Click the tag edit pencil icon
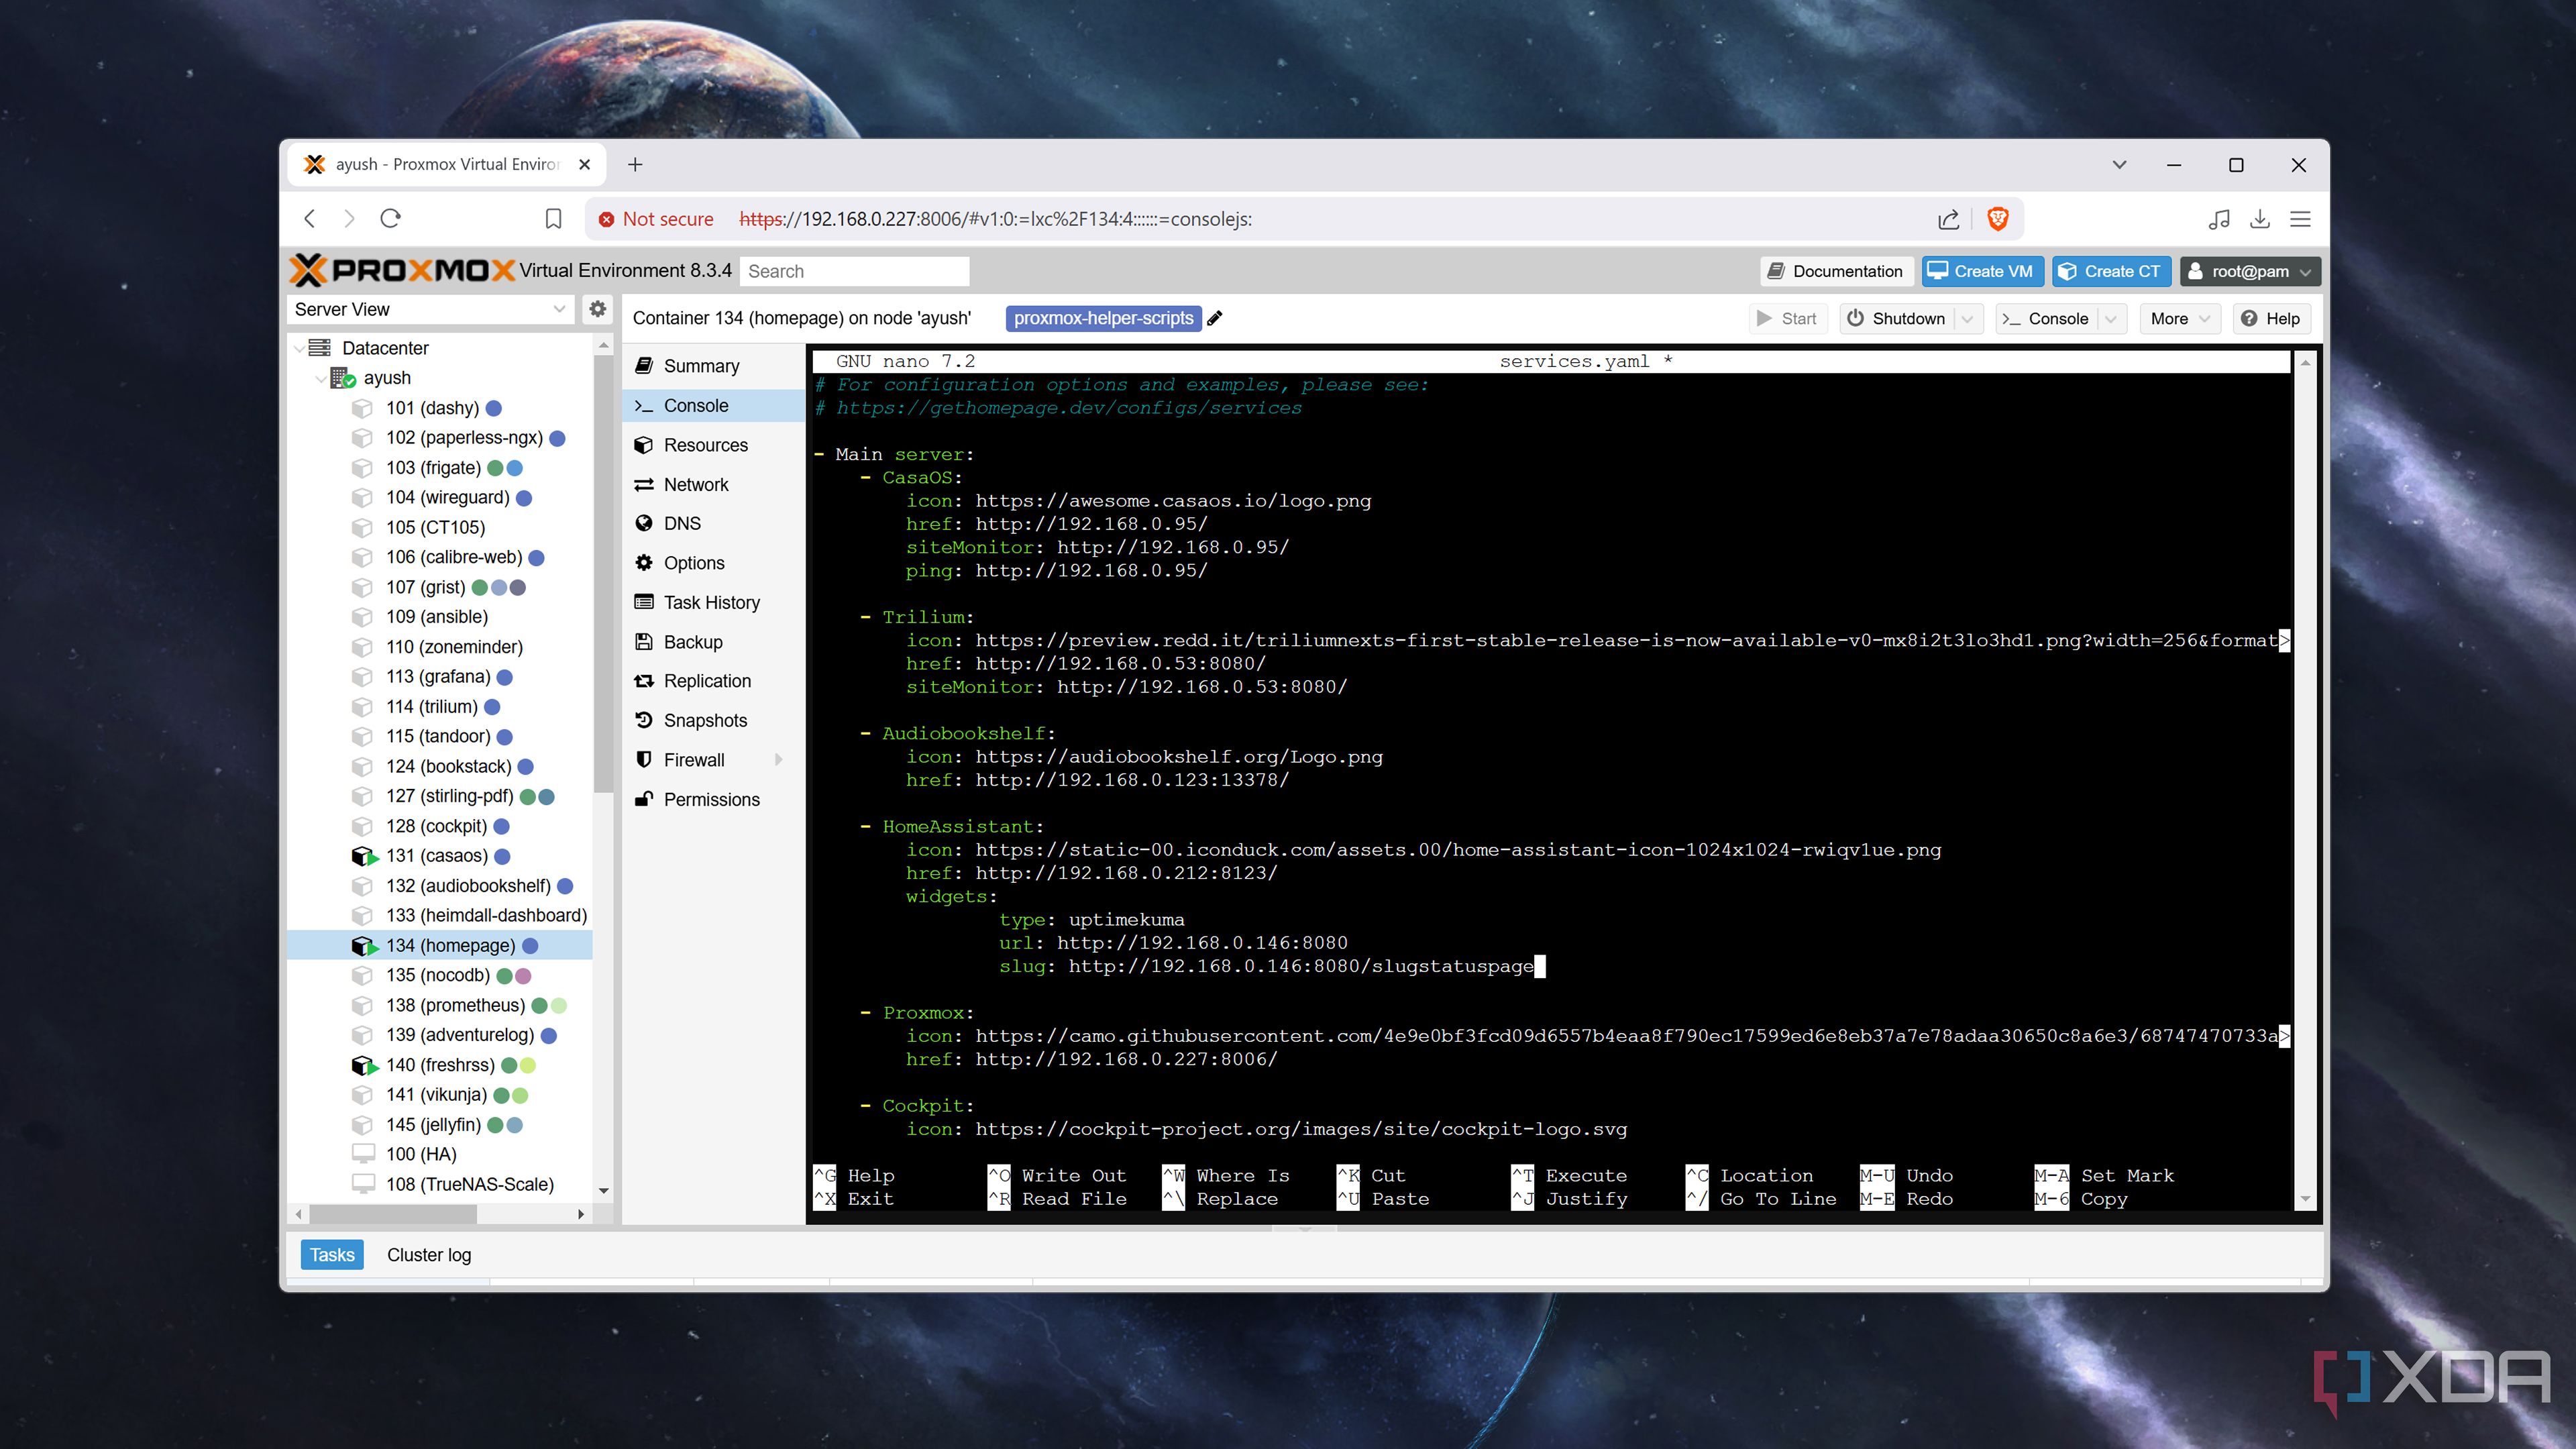Viewport: 2576px width, 1449px height. (1215, 318)
